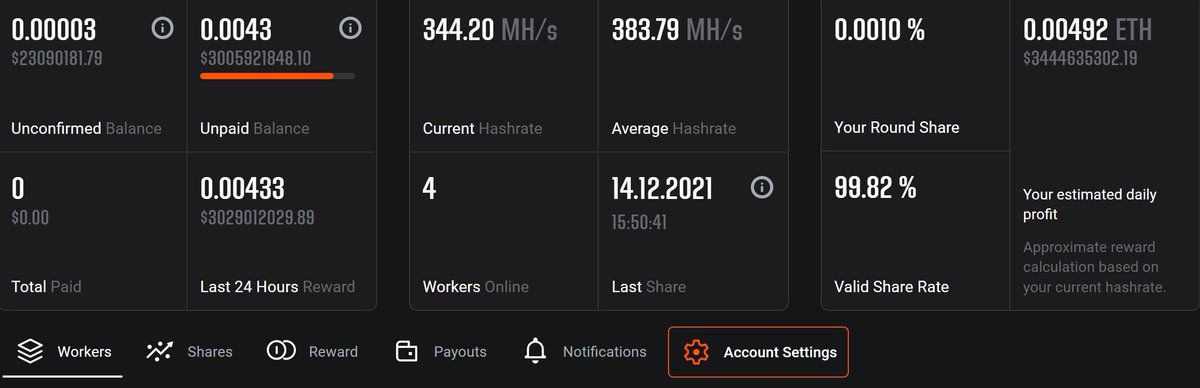The width and height of the screenshot is (1200, 388).
Task: Switch to the Shares tab
Action: pos(189,351)
